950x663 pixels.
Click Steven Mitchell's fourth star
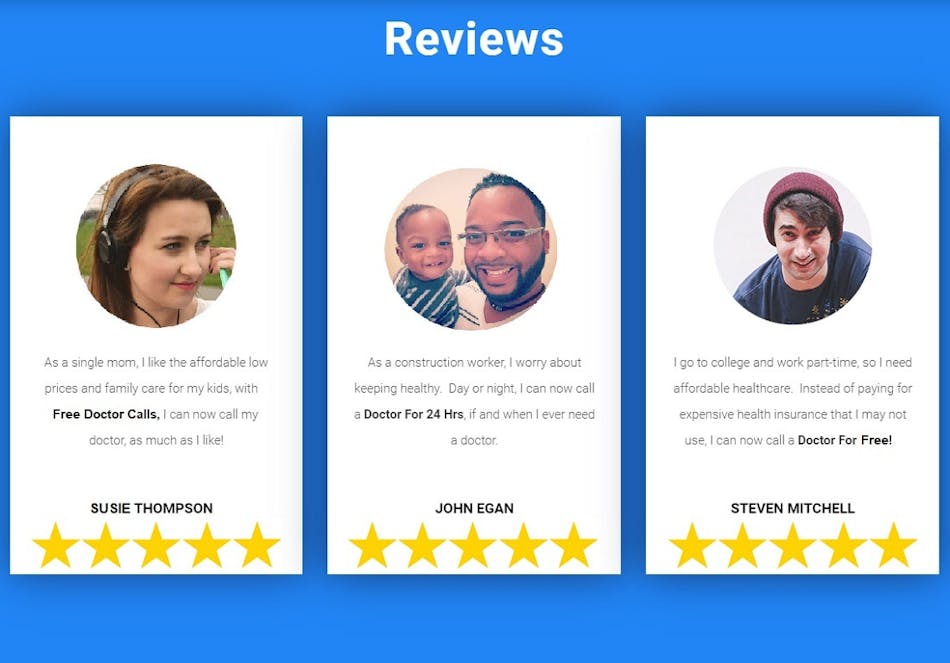pos(843,545)
